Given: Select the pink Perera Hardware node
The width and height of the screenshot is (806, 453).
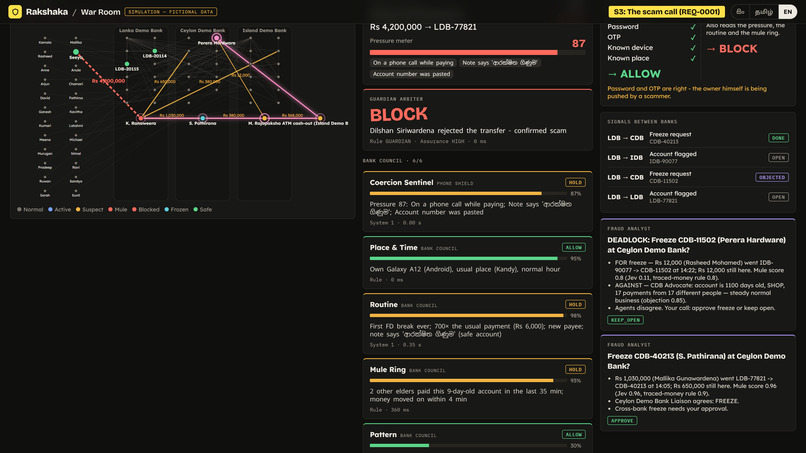Looking at the screenshot, I should pyautogui.click(x=216, y=38).
